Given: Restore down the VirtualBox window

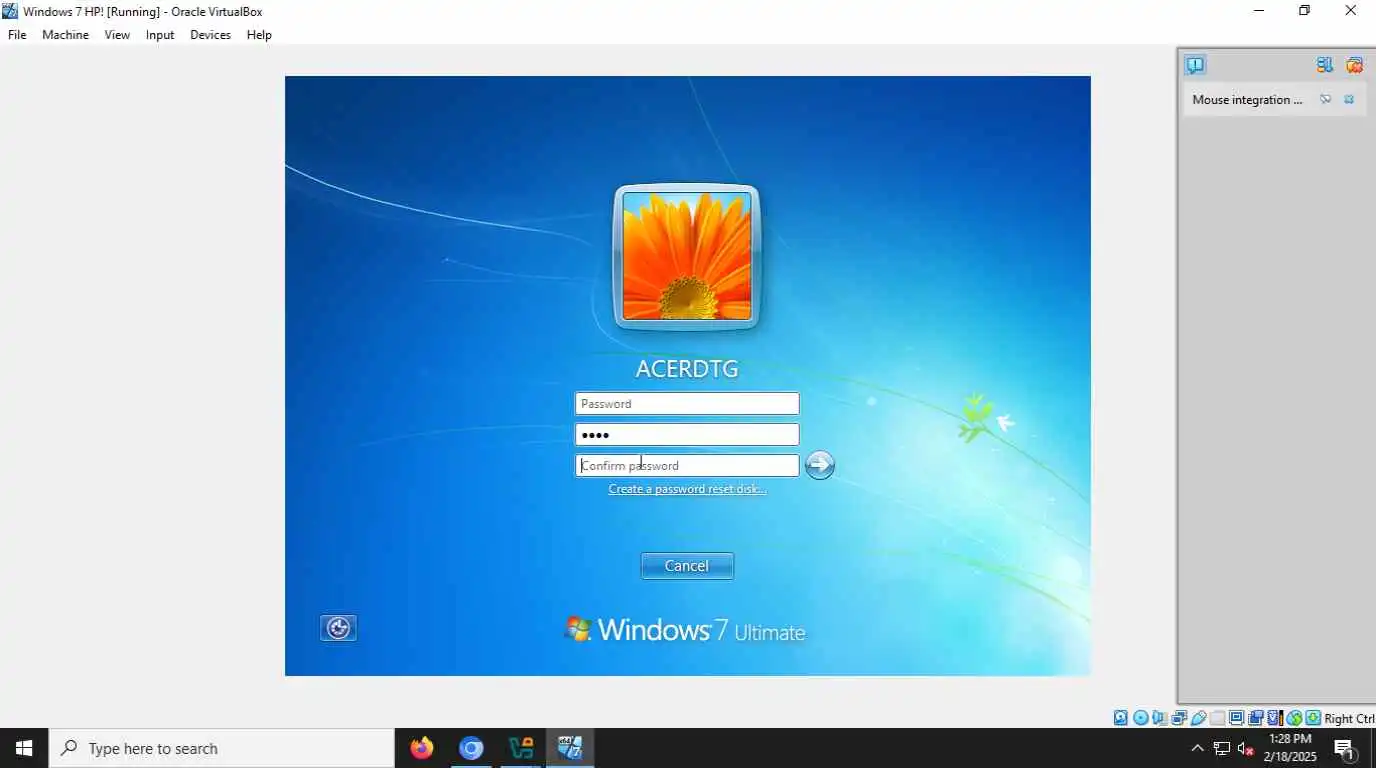Looking at the screenshot, I should (x=1304, y=11).
